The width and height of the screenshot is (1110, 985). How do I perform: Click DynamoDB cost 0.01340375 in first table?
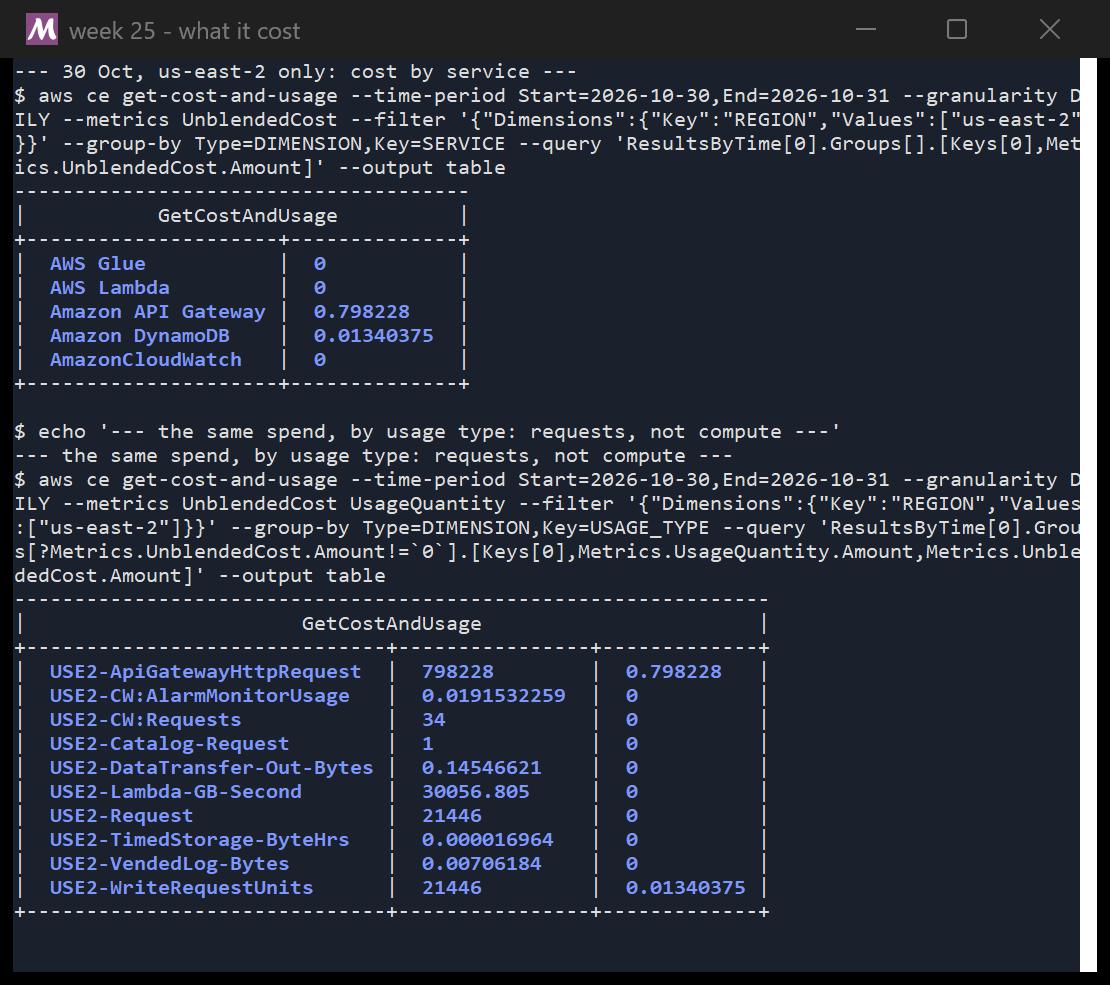click(x=373, y=336)
